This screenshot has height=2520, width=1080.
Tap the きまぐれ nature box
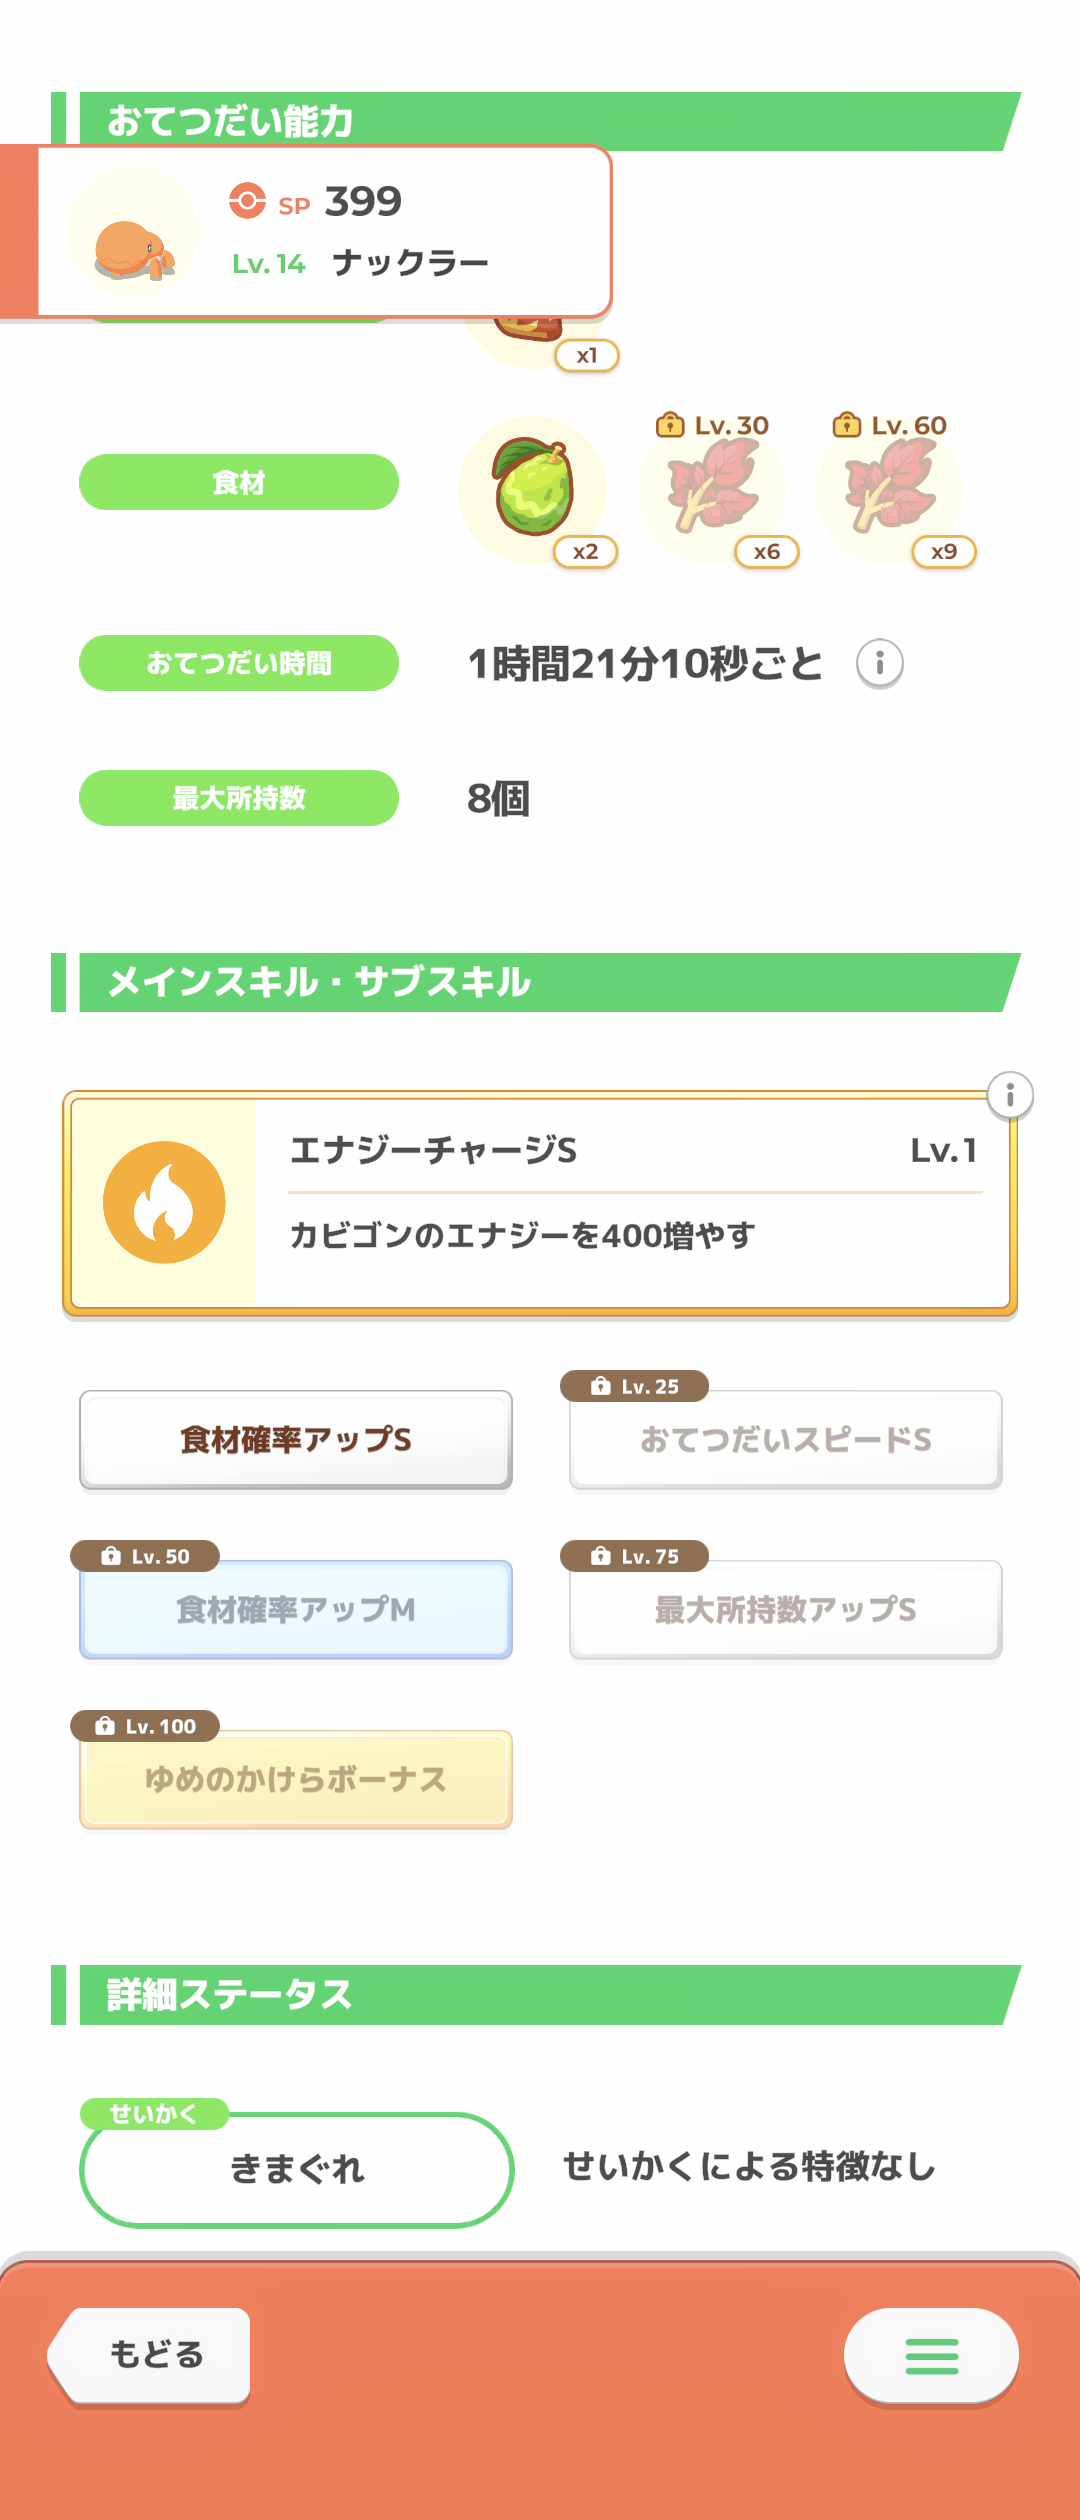(x=296, y=2169)
